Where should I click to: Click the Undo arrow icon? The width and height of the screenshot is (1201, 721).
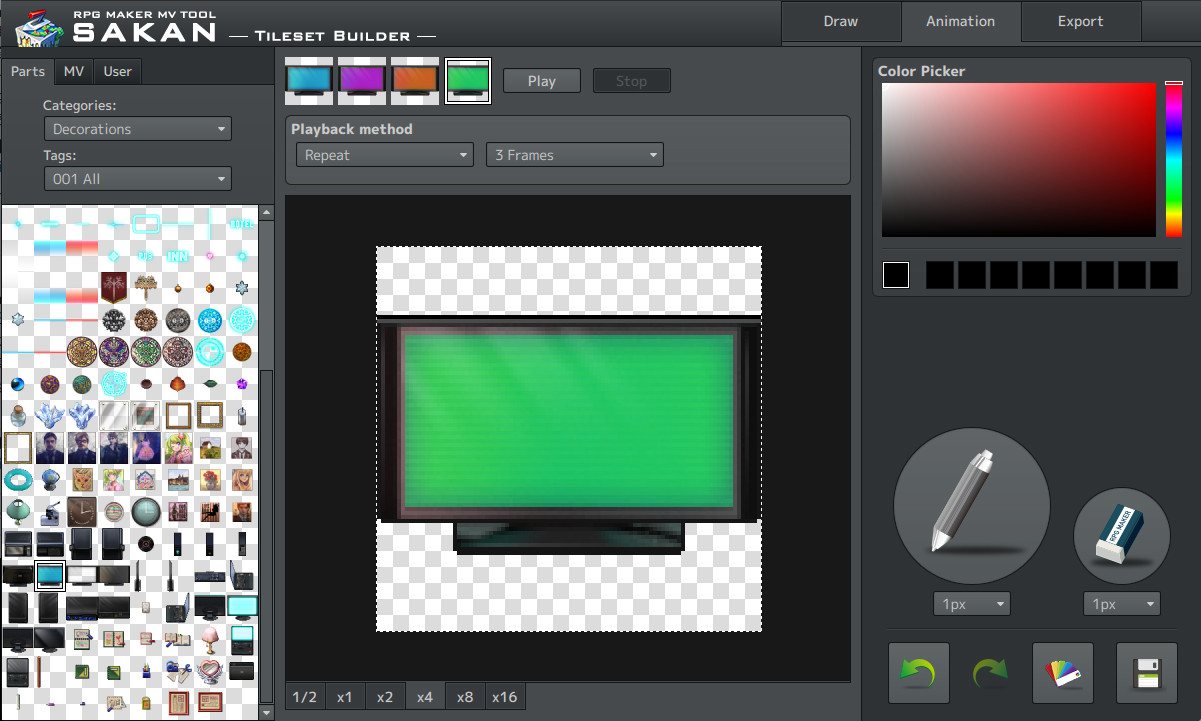tap(917, 672)
